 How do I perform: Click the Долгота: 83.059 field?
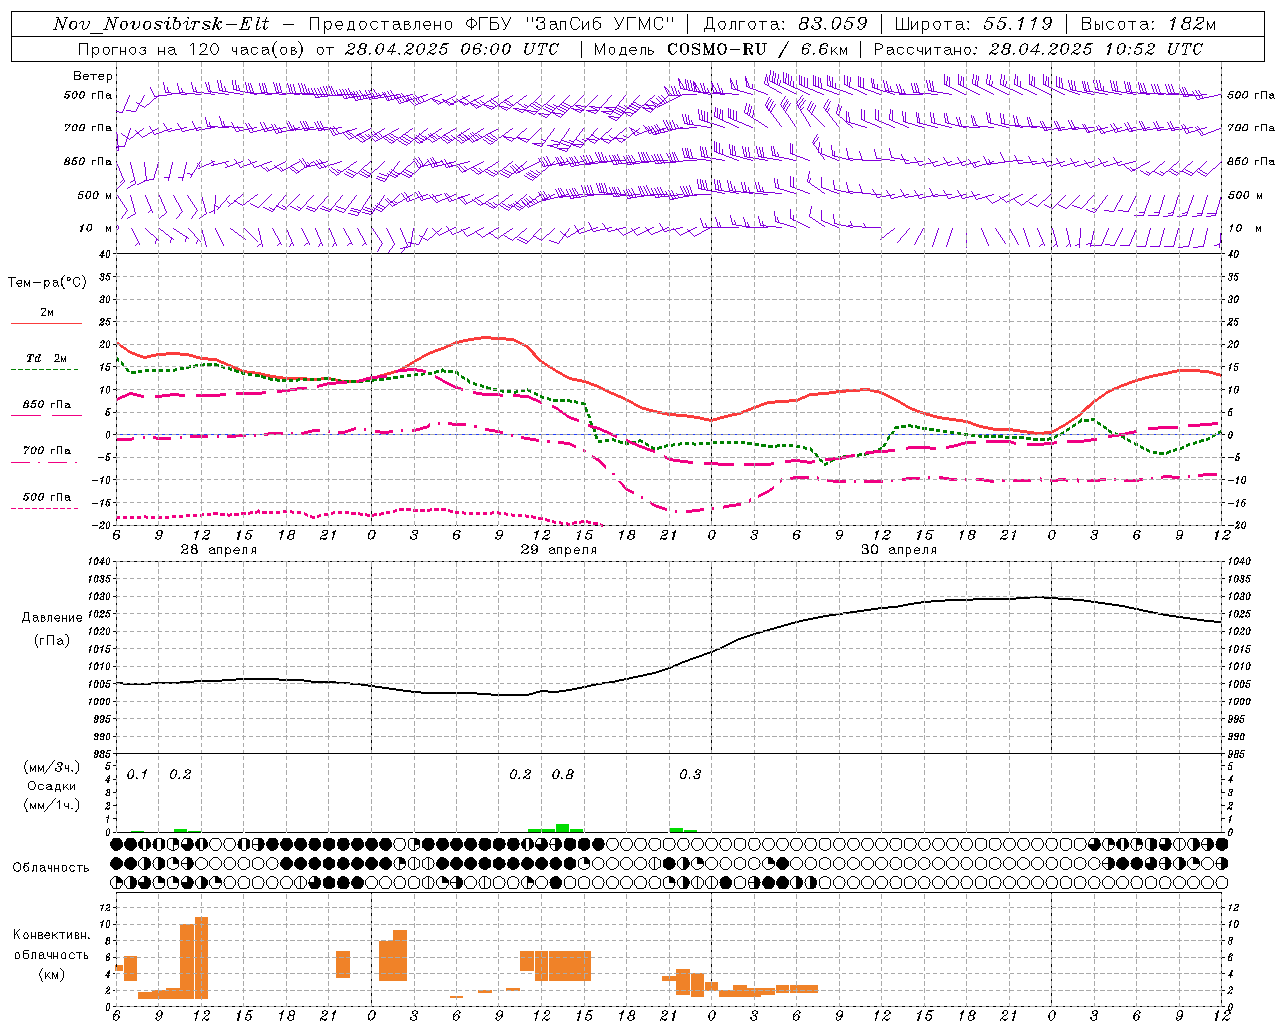(785, 24)
